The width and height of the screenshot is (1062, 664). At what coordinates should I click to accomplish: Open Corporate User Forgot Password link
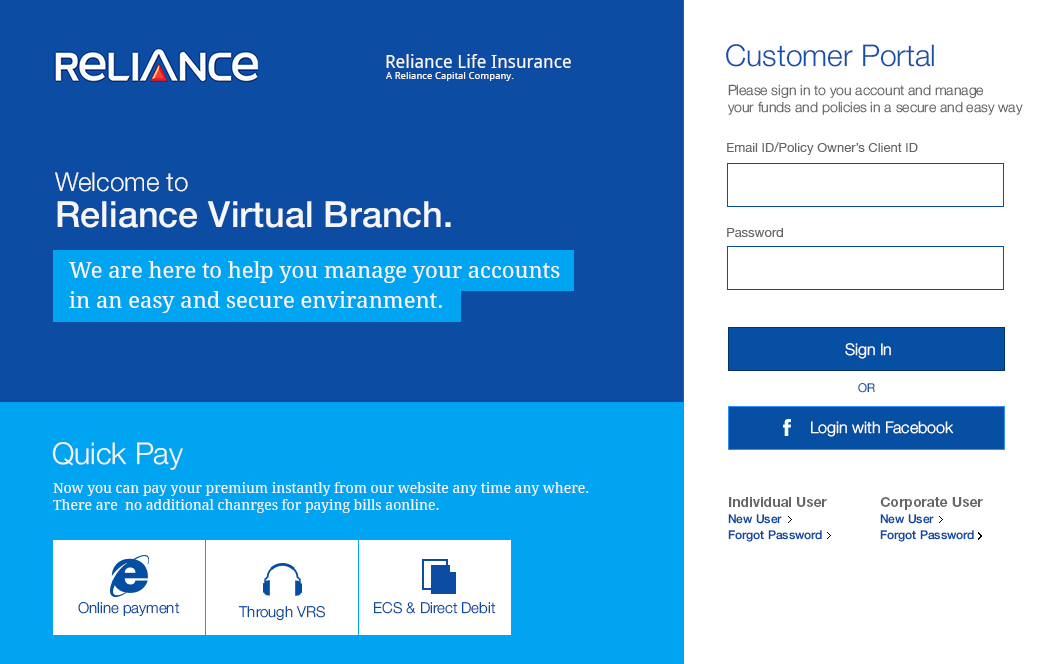click(x=927, y=535)
